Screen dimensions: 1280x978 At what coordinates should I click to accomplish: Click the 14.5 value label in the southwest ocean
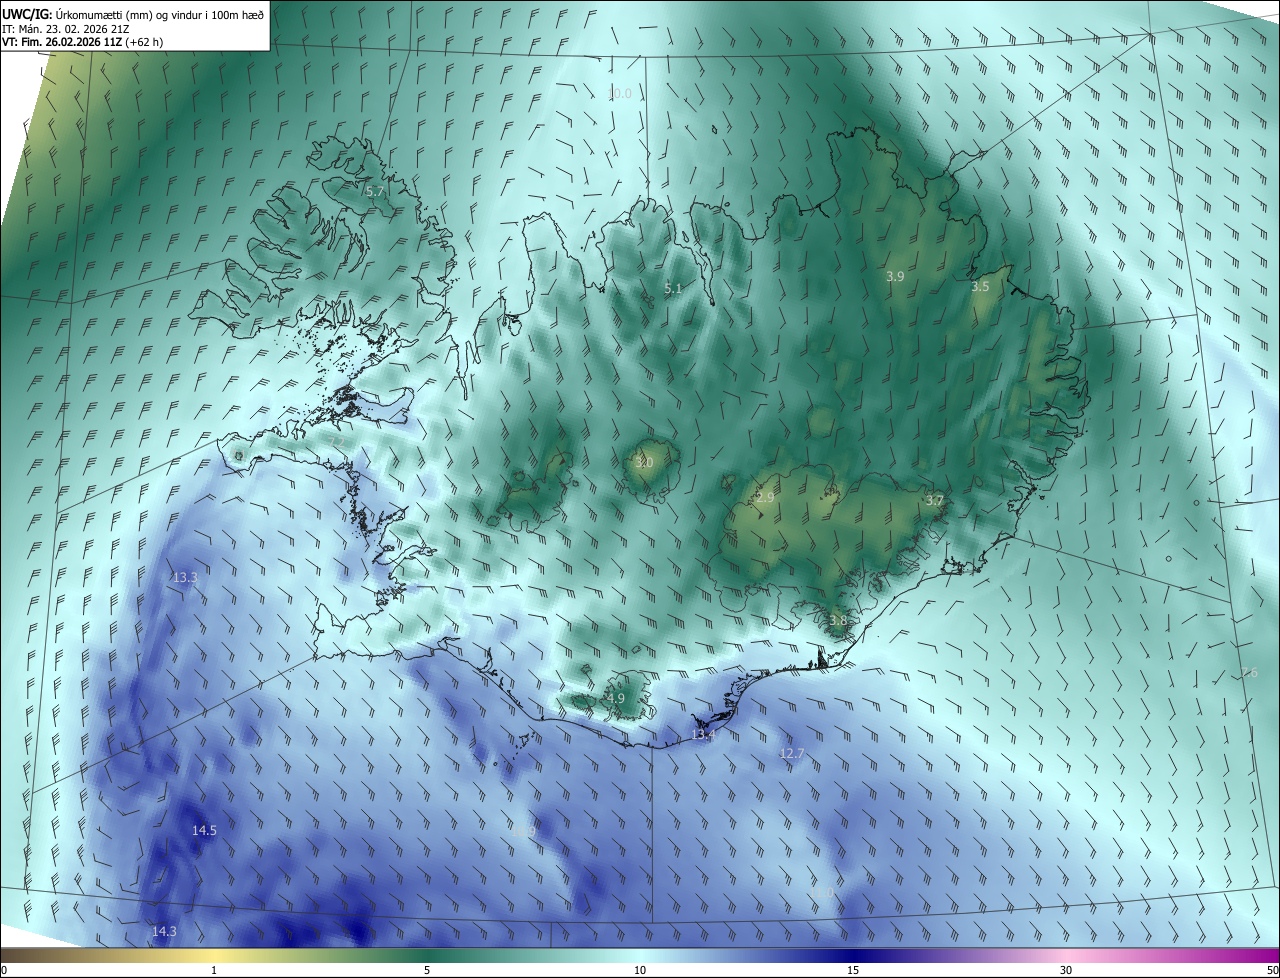tap(204, 831)
